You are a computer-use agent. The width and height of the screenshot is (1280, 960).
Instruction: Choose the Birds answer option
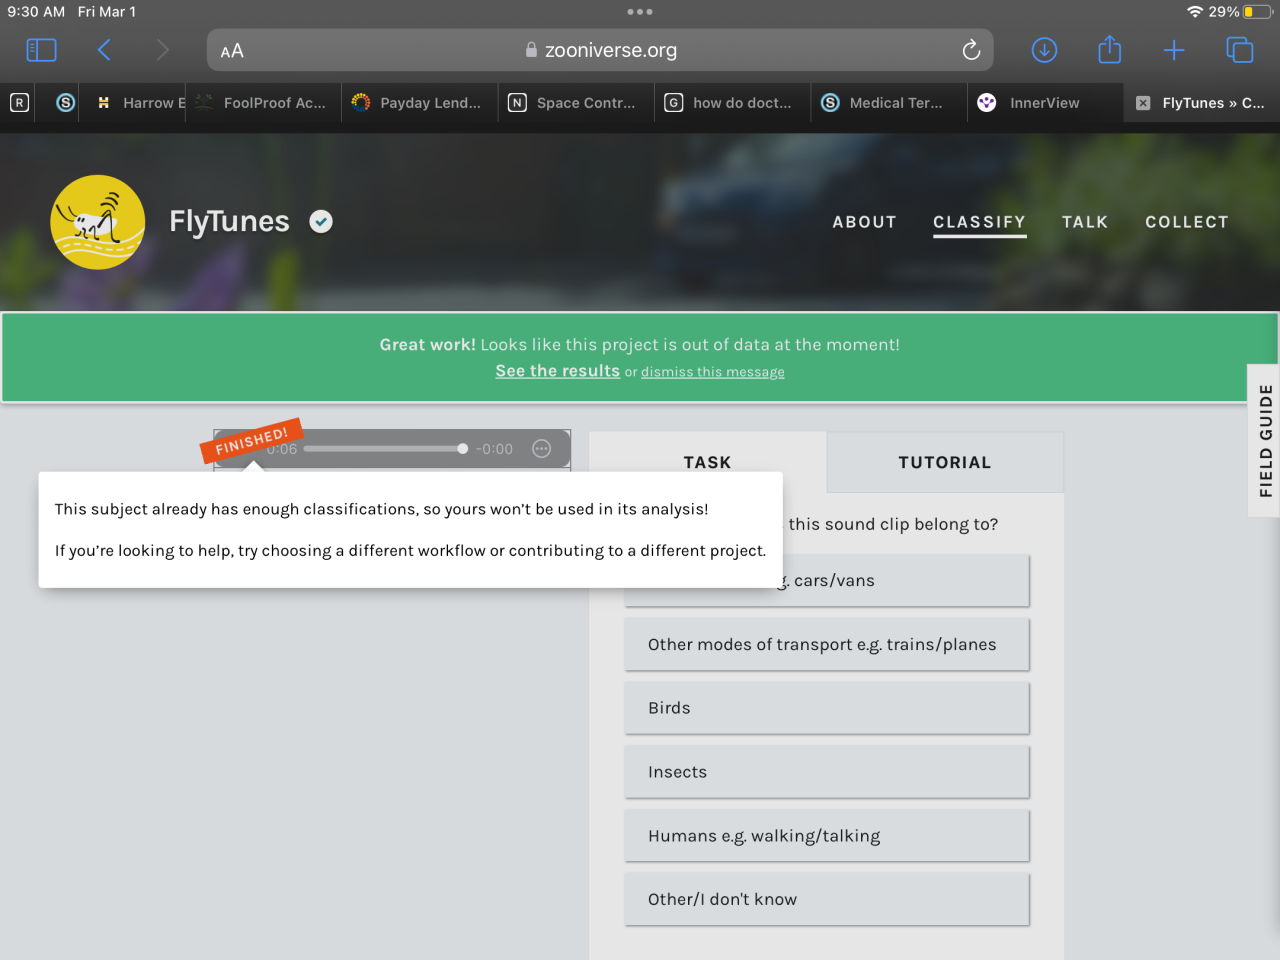[x=827, y=708]
